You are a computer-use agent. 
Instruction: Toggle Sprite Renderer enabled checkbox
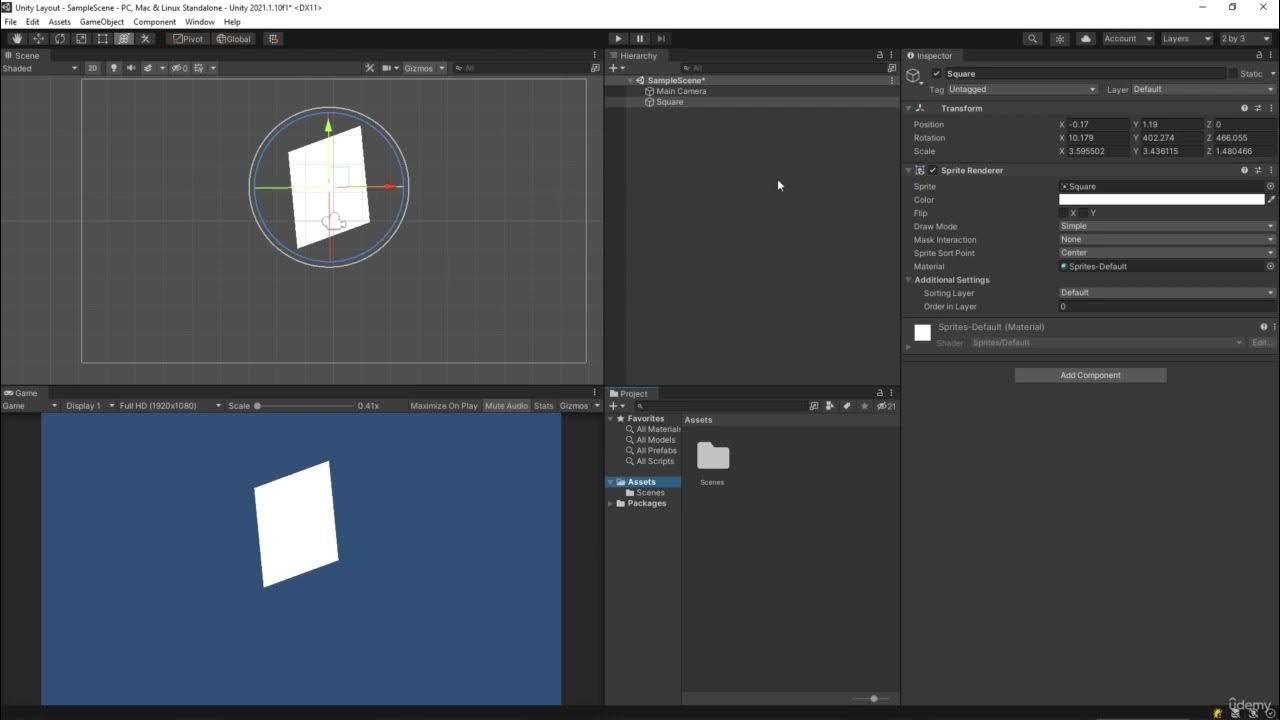pos(933,170)
